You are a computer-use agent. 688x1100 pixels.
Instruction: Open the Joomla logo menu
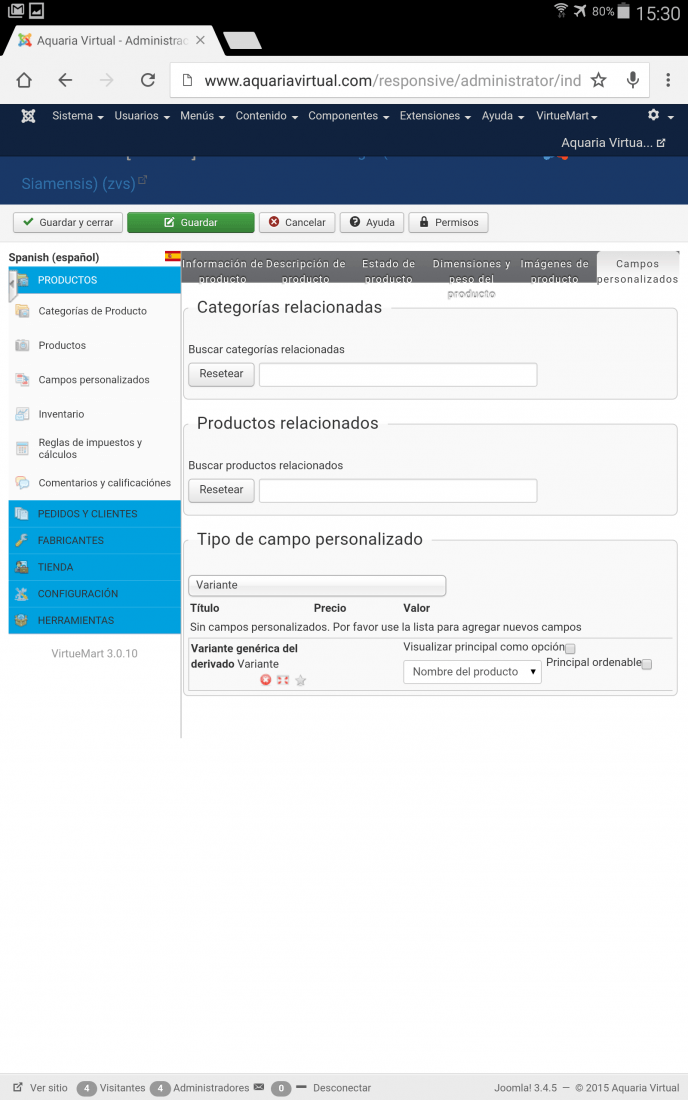[28, 116]
